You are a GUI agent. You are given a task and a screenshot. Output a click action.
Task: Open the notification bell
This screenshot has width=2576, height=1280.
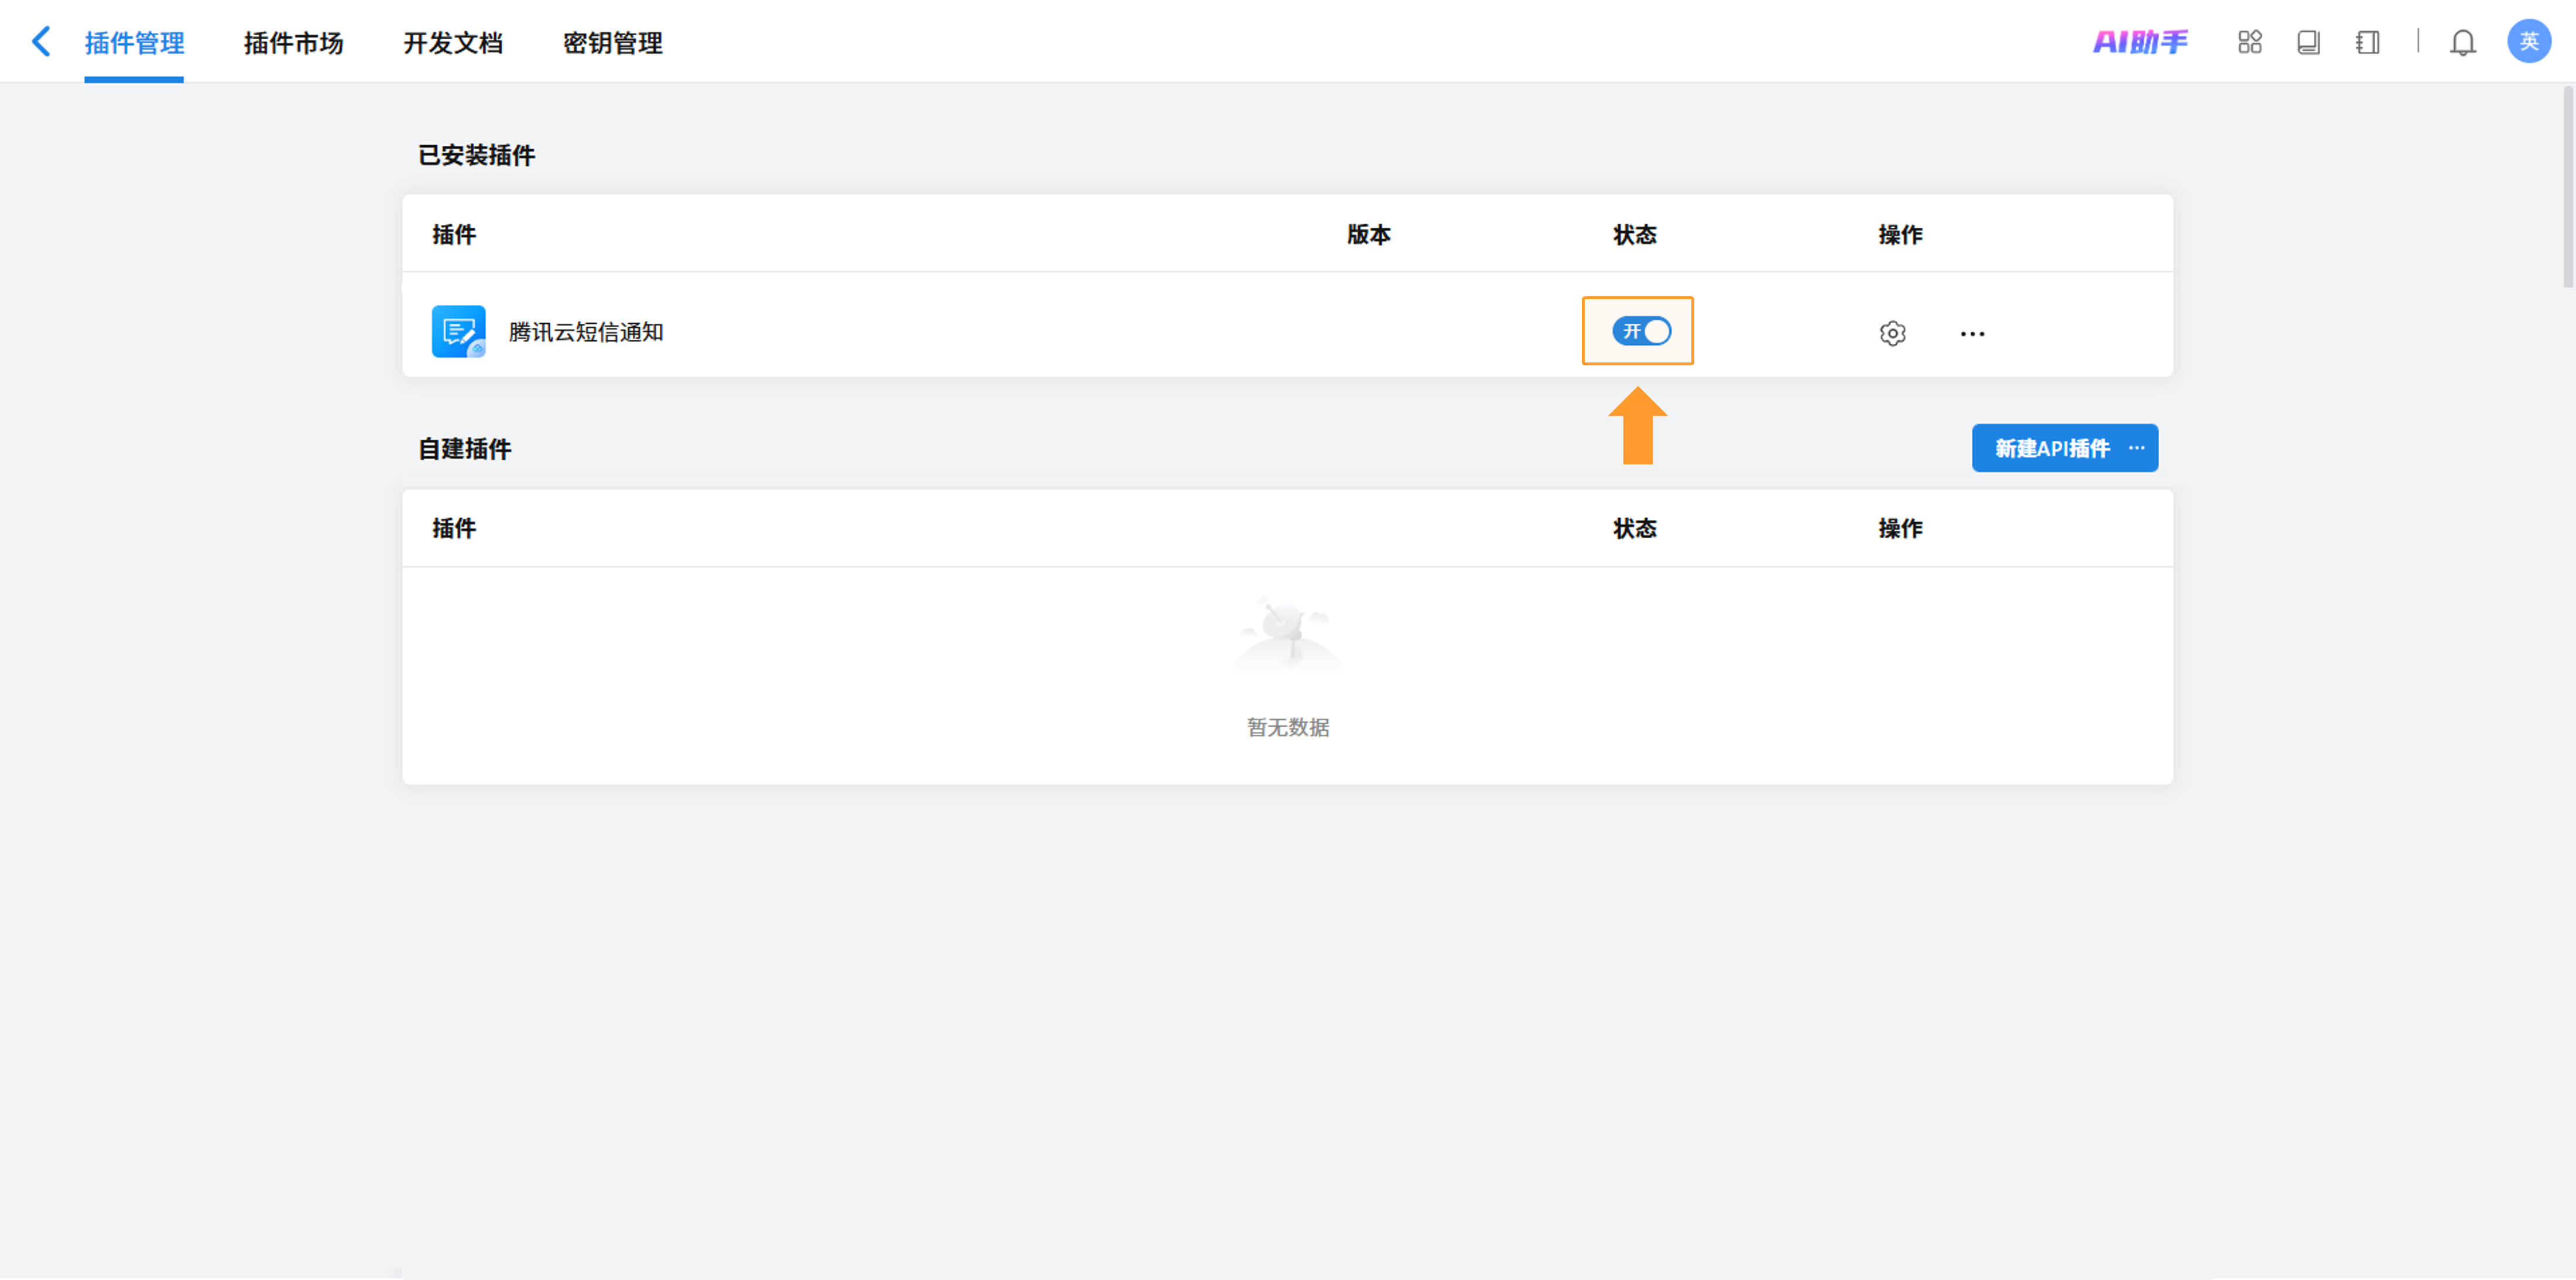click(x=2462, y=43)
